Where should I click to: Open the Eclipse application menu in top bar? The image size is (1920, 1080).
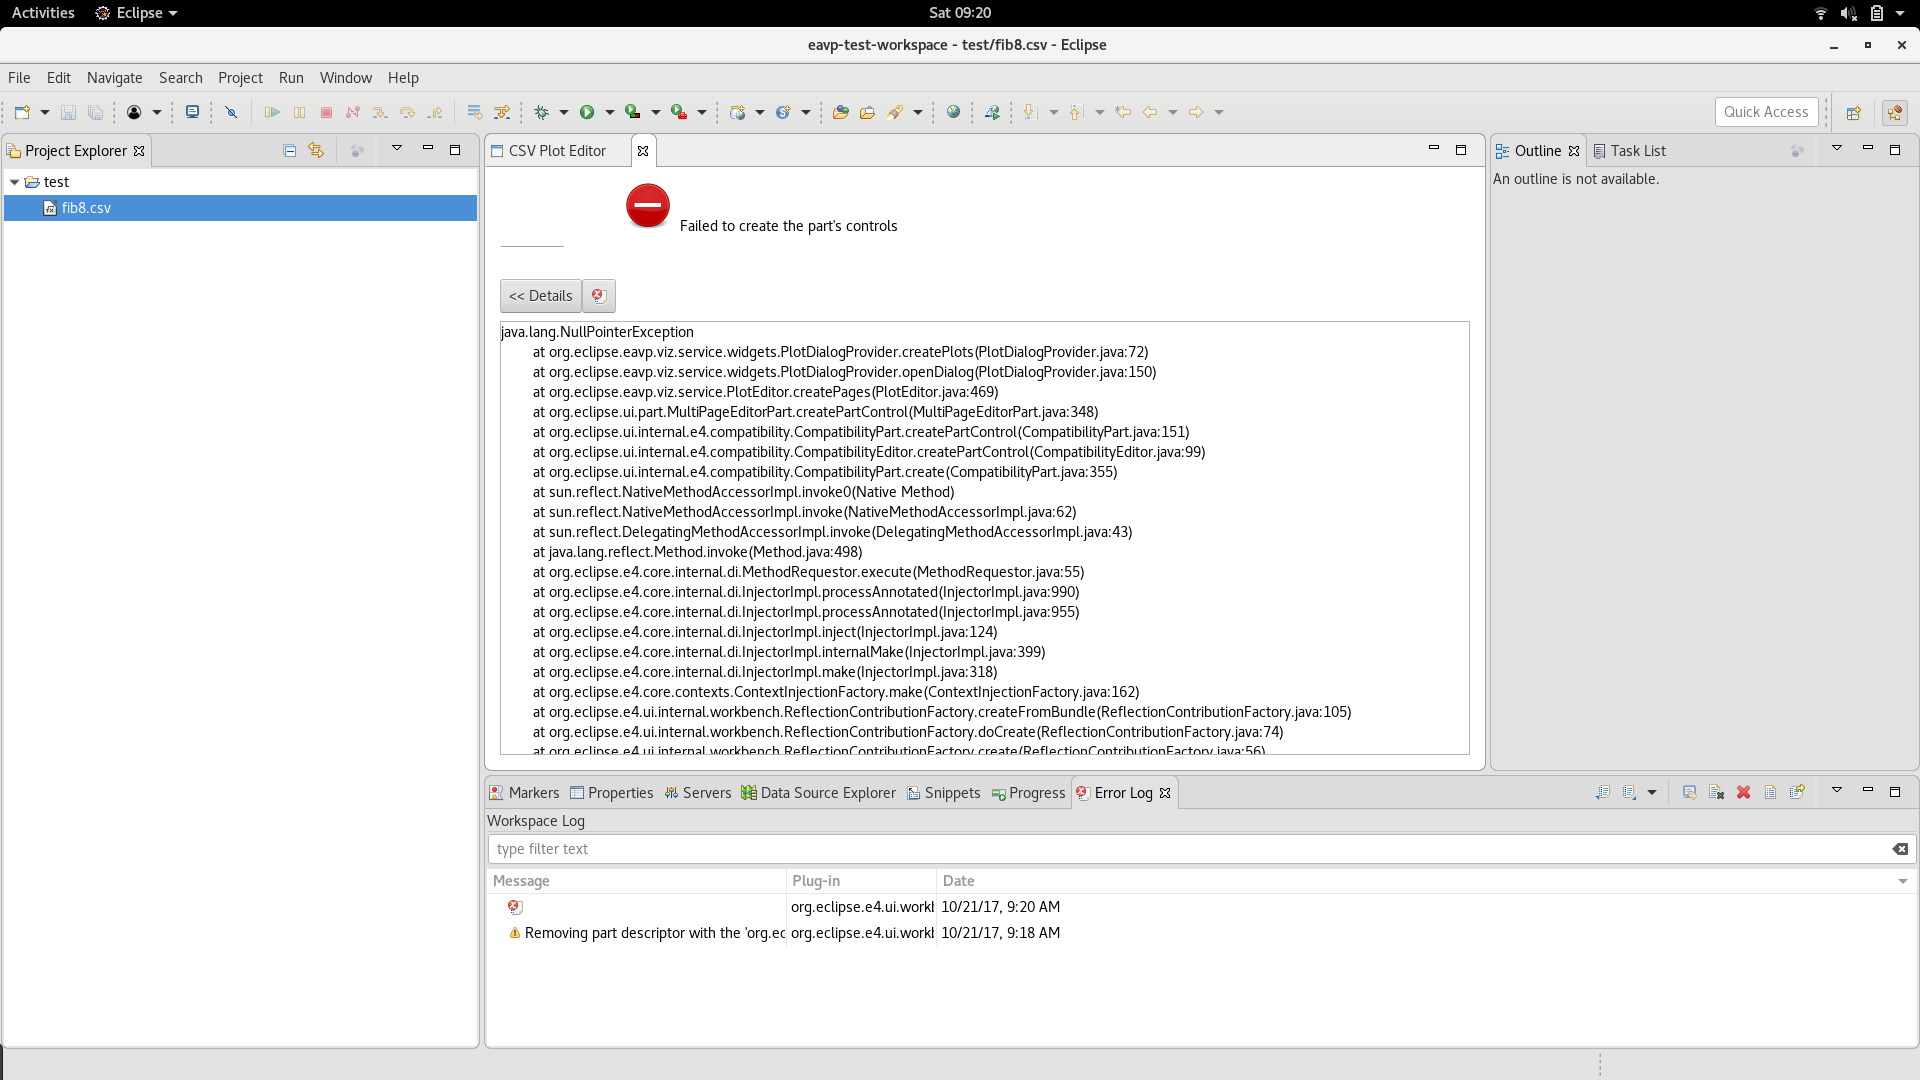[x=137, y=13]
